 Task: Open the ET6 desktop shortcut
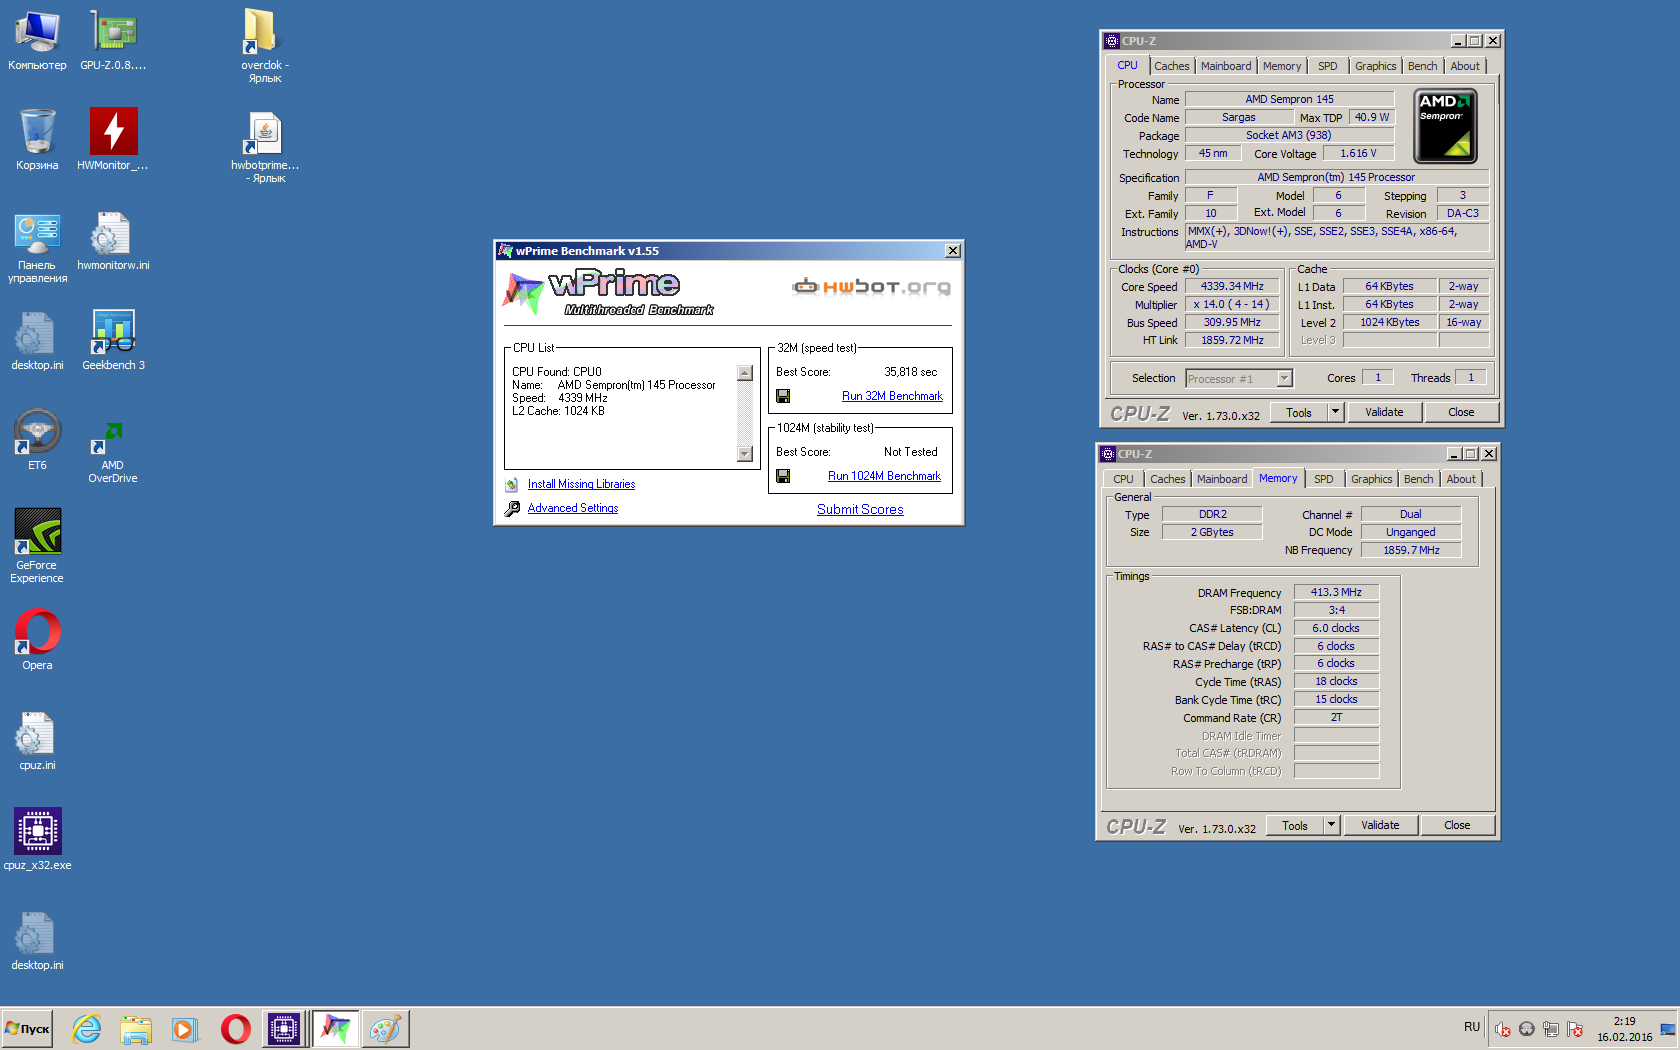(37, 440)
